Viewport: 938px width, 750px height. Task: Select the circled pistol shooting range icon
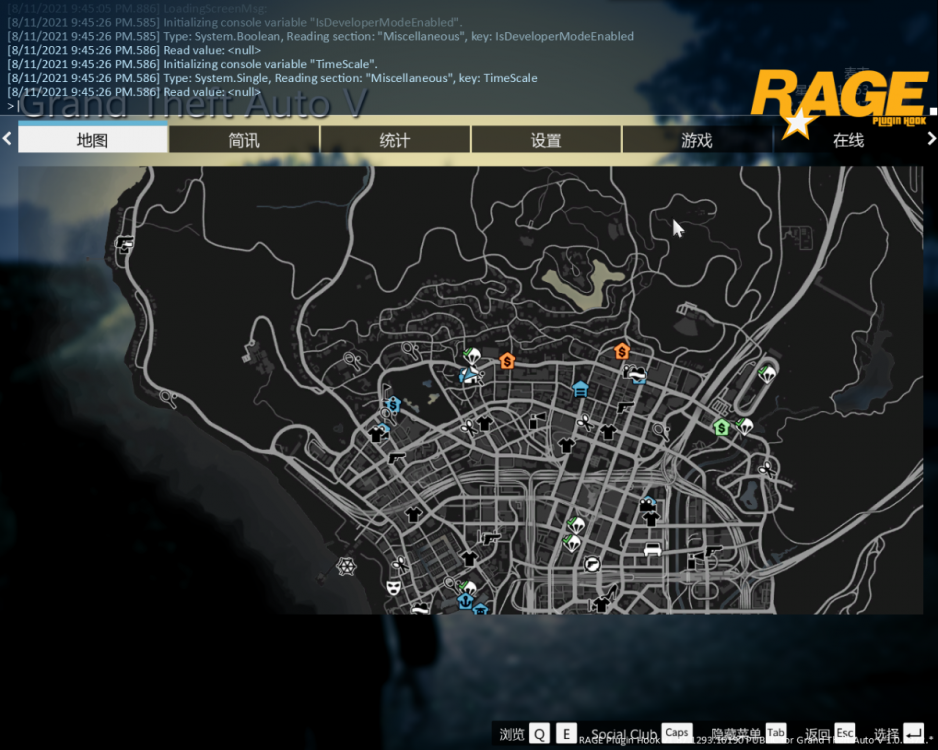coord(592,564)
